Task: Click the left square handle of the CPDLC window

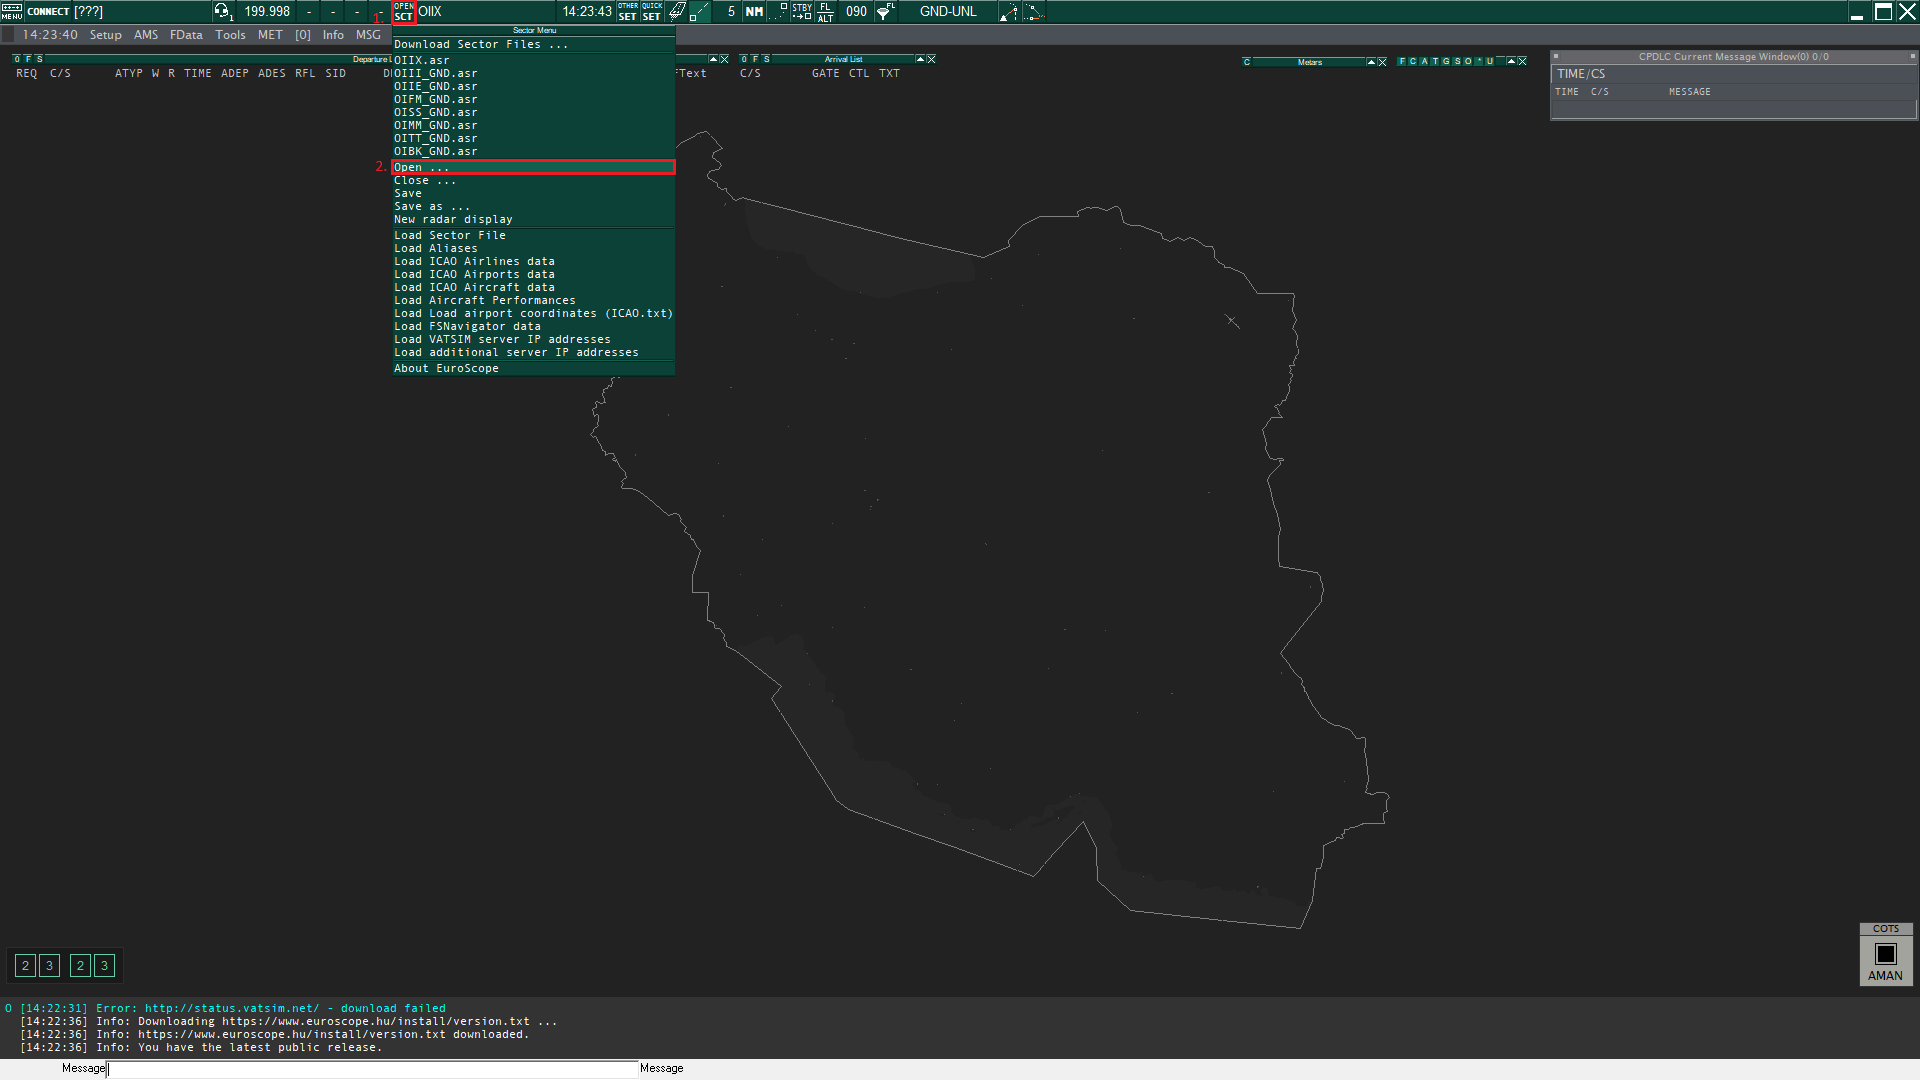Action: [1556, 56]
